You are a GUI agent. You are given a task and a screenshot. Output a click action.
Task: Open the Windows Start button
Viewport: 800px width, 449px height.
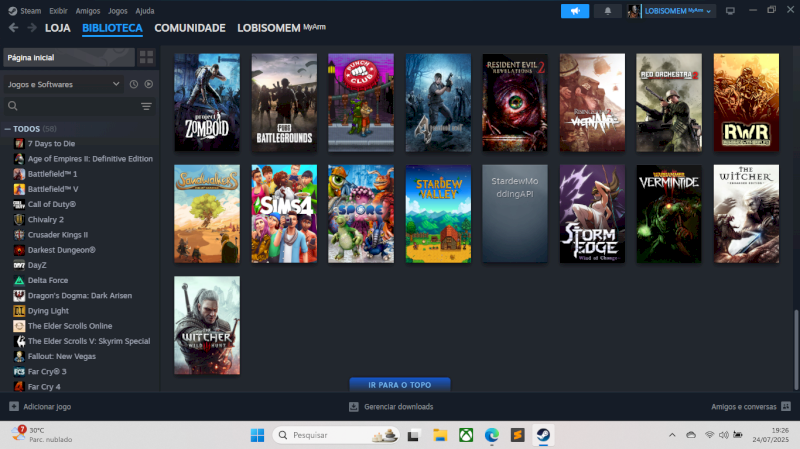click(258, 435)
